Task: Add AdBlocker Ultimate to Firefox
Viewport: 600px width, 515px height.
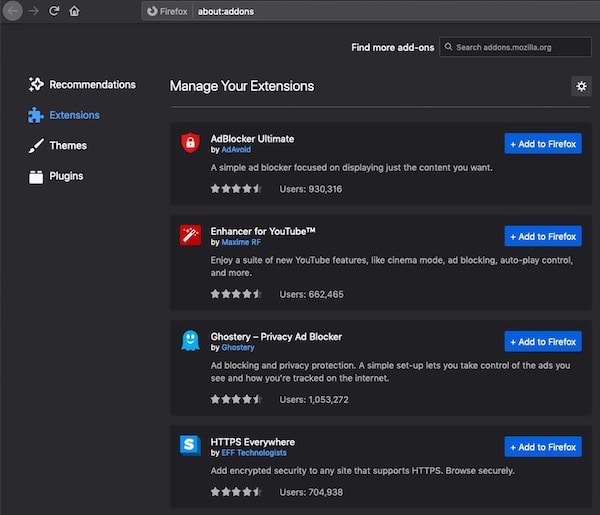Action: (x=543, y=143)
